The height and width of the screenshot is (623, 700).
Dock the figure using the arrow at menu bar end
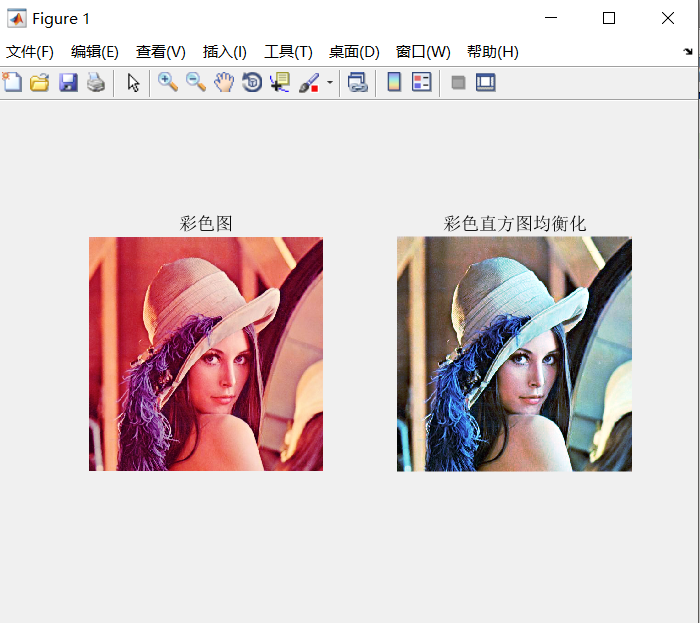[688, 52]
